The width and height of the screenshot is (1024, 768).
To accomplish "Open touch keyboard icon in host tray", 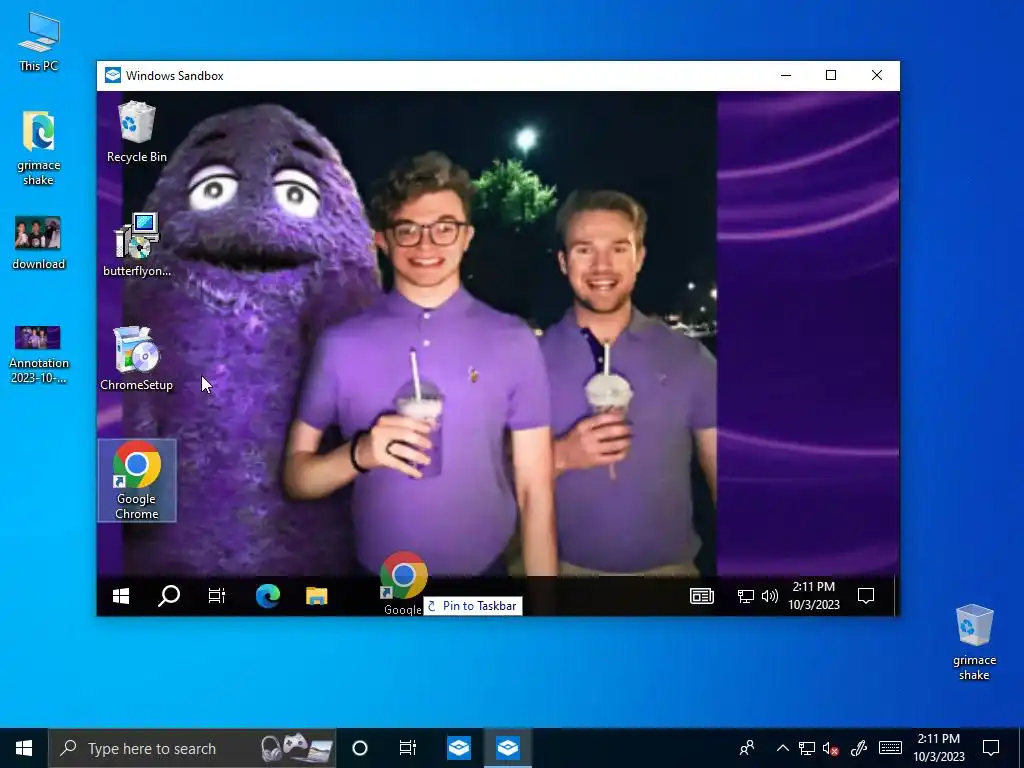I will 890,748.
